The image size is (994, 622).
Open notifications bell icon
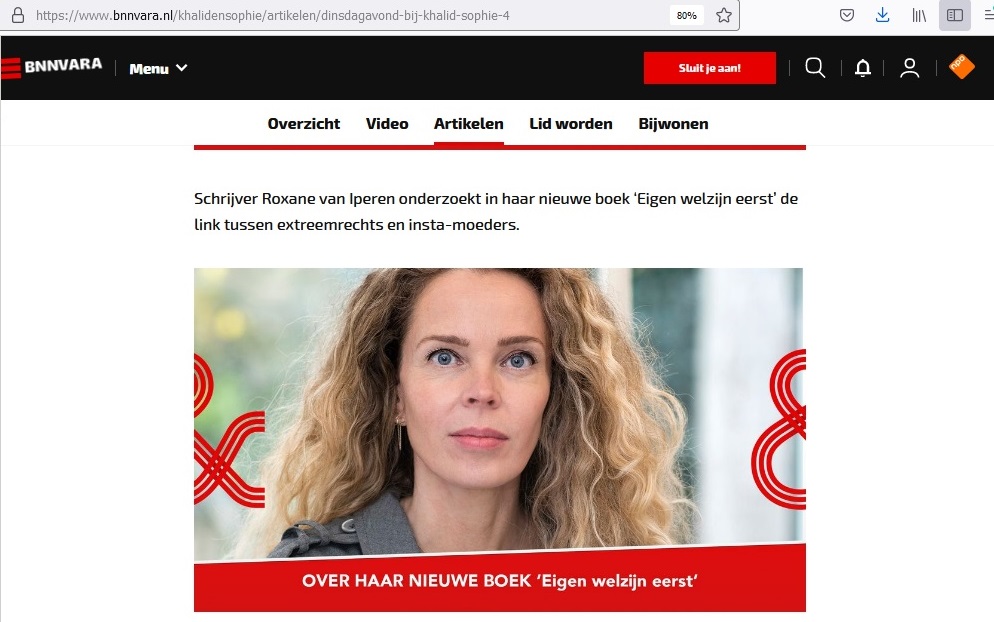(863, 68)
